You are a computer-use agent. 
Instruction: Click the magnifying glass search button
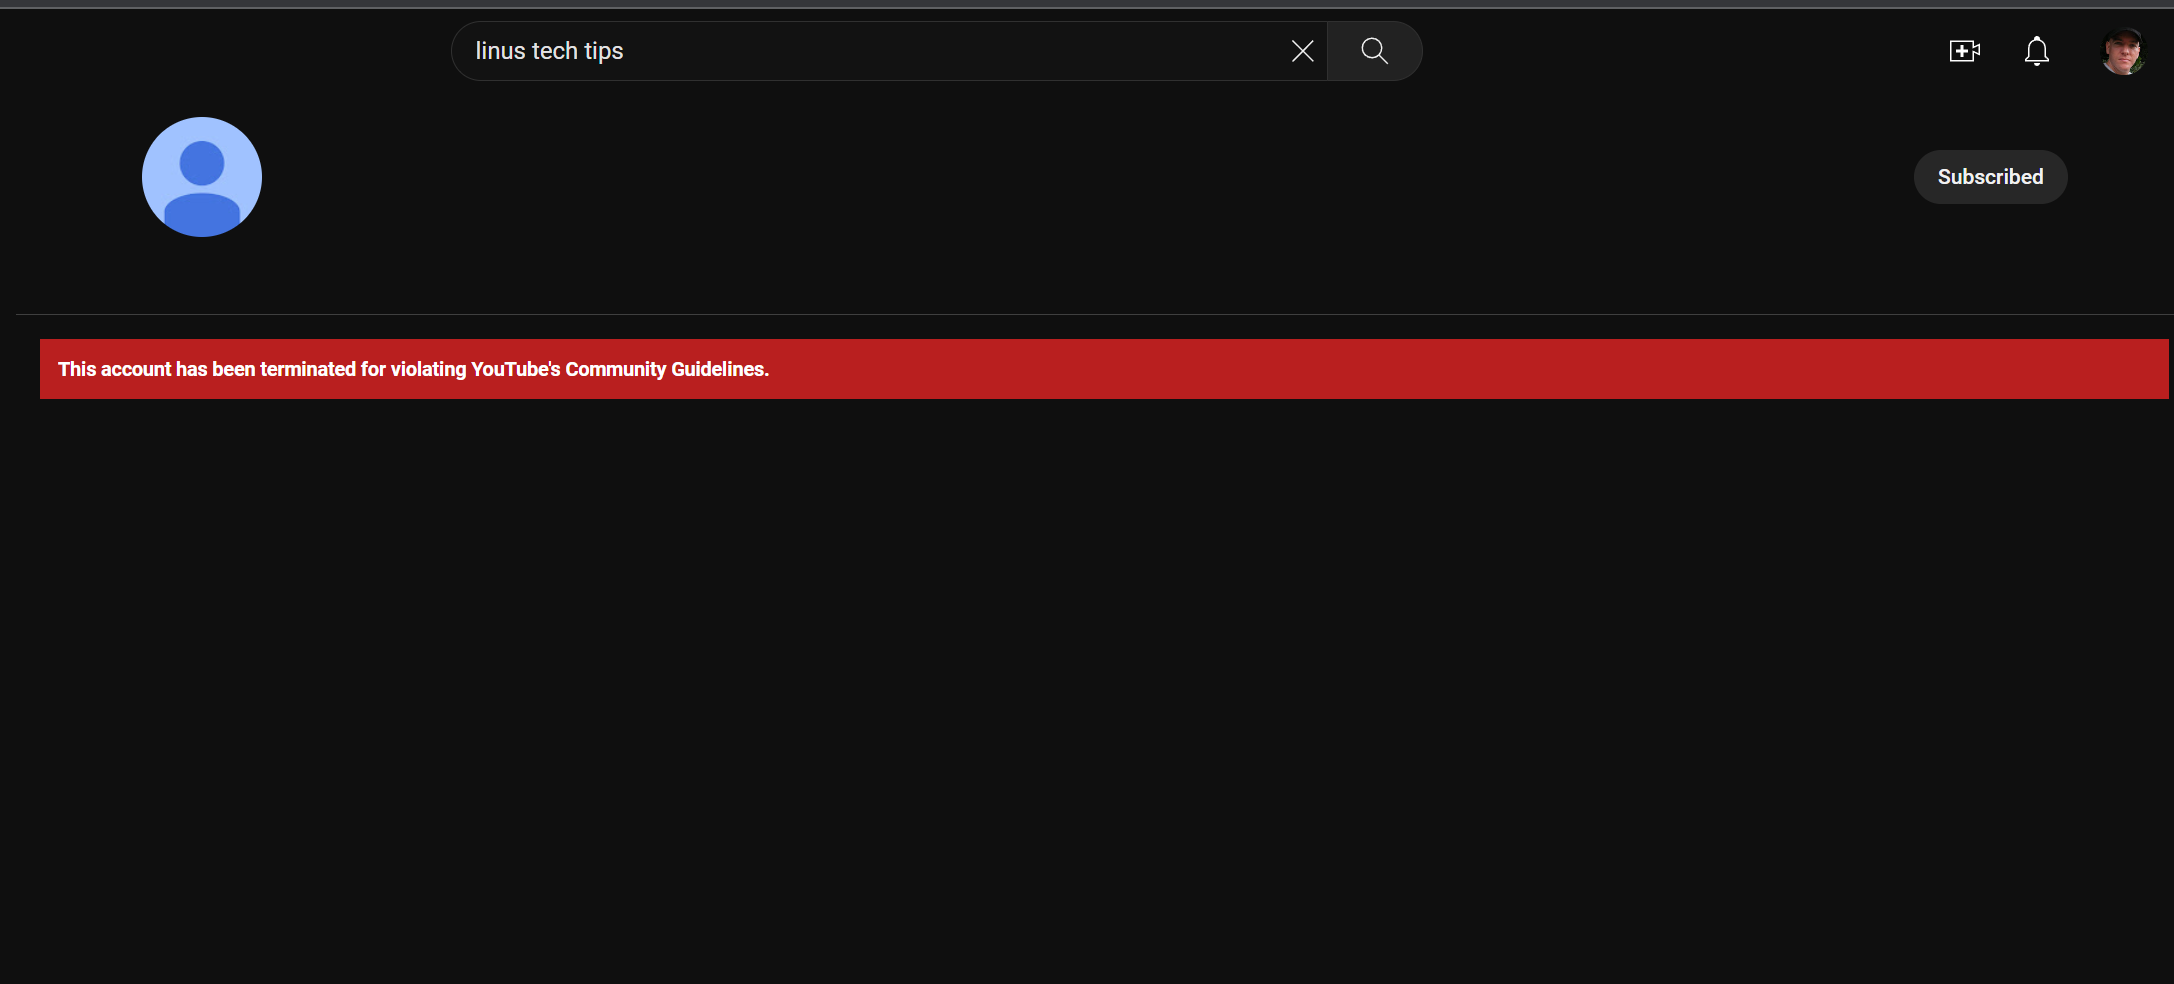pos(1375,51)
